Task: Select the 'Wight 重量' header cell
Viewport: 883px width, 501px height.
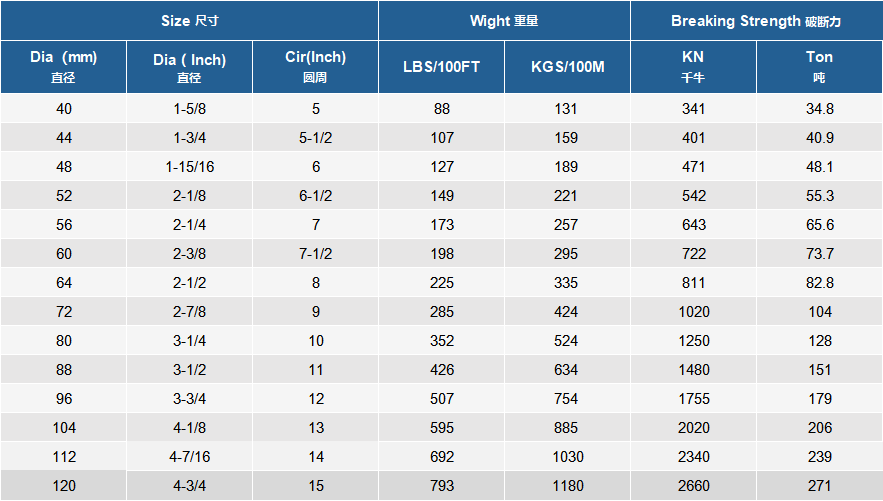Action: (504, 21)
